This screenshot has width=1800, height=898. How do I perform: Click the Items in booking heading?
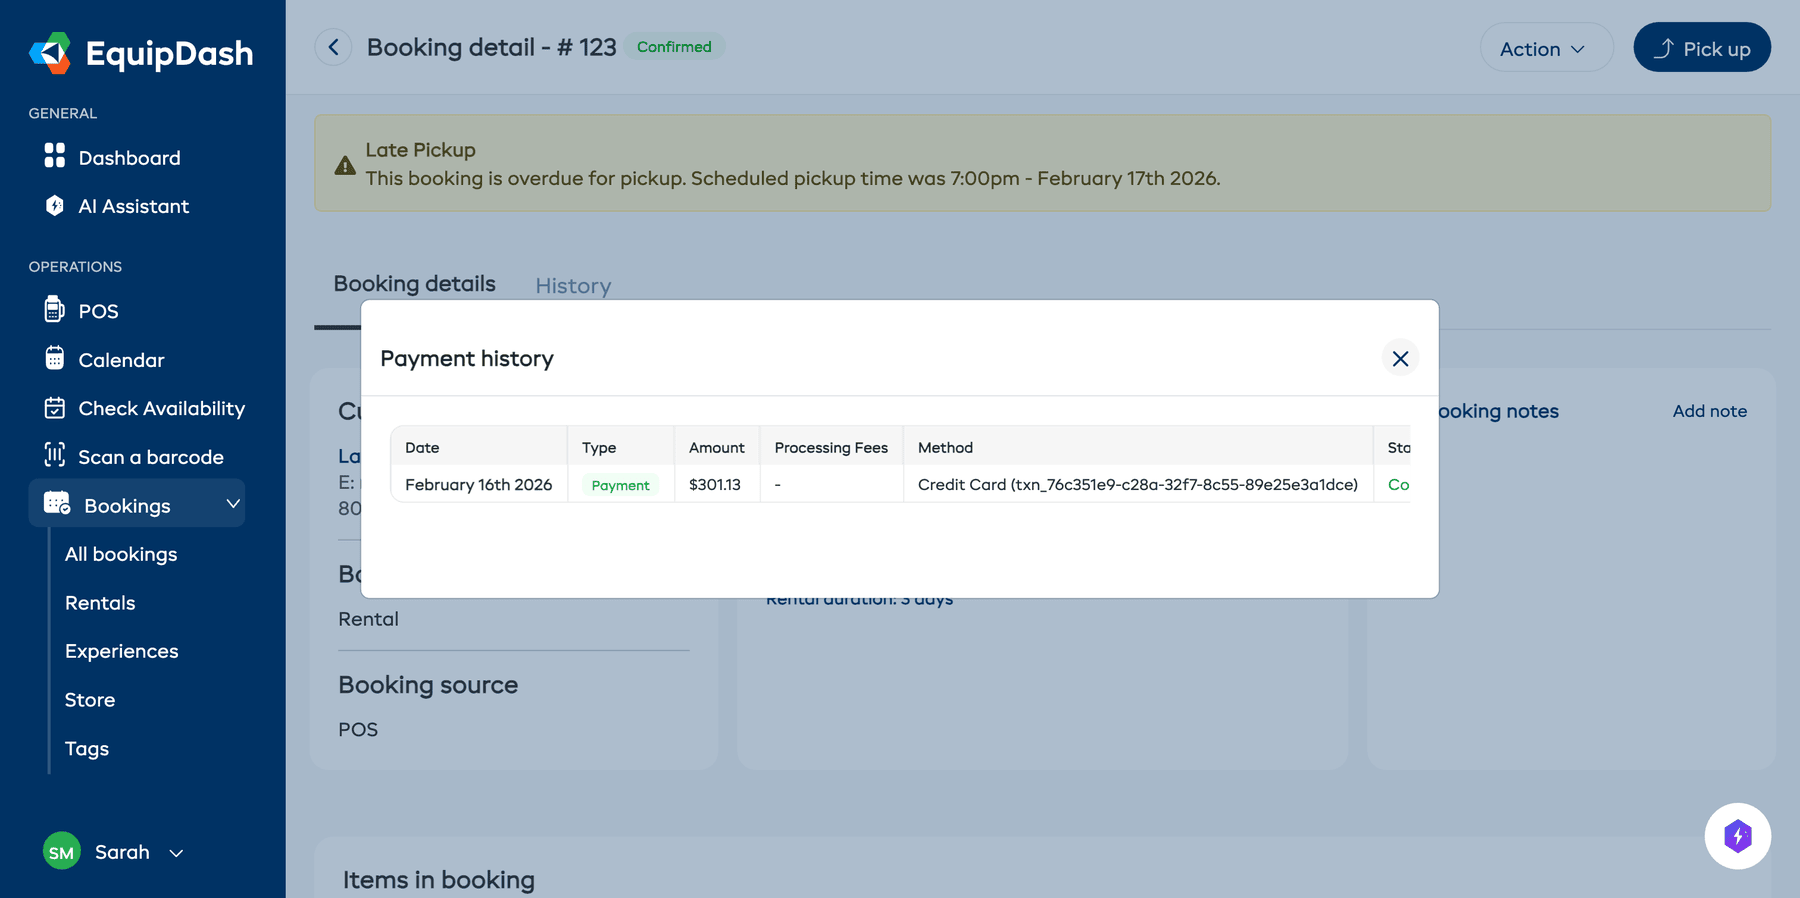click(439, 880)
